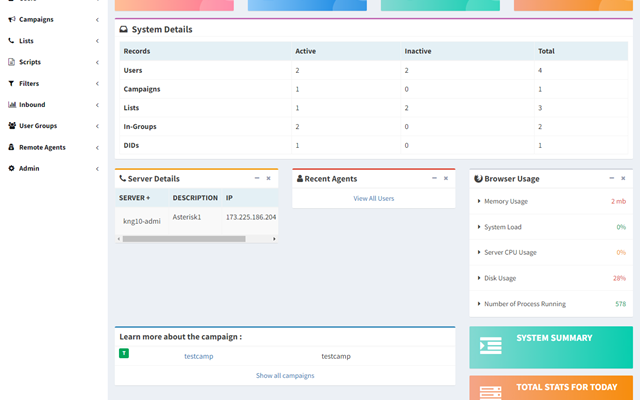Click the Server CPU Usage entry
Image resolution: width=640 pixels, height=400 pixels.
(x=551, y=252)
